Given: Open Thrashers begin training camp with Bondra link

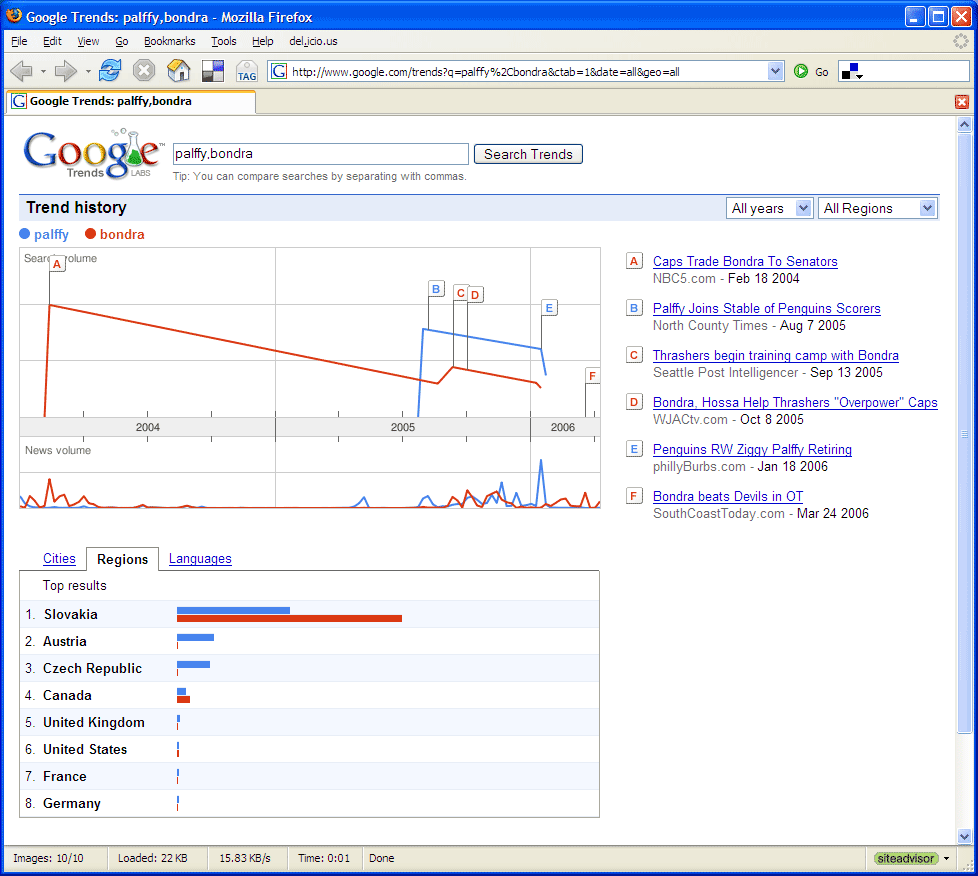Looking at the screenshot, I should click(x=775, y=355).
